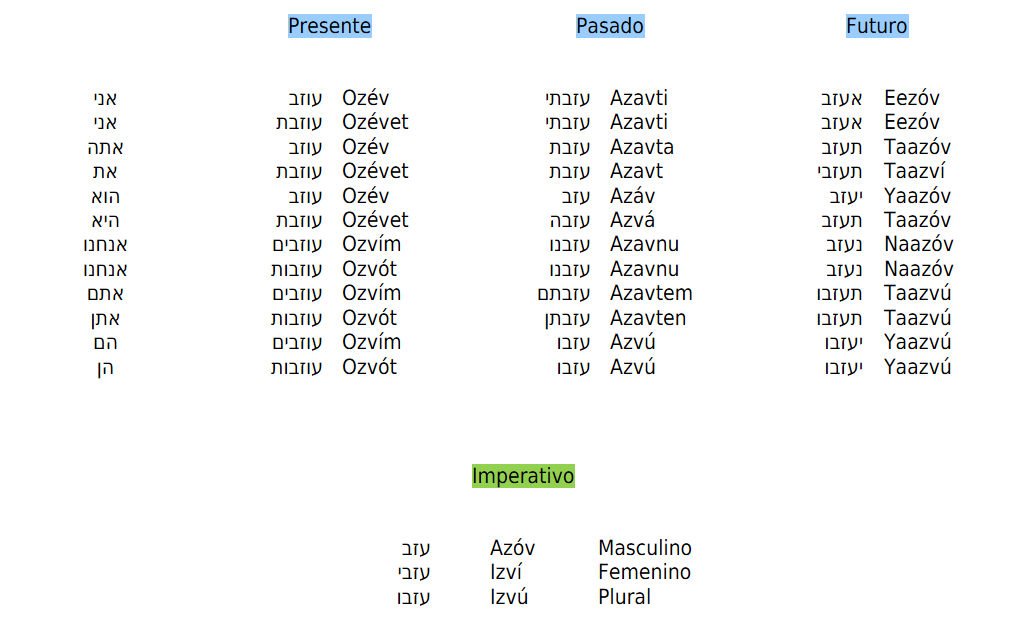This screenshot has height=622, width=1032.
Task: Click the Hebrew pronoun אתה
Action: [x=105, y=147]
